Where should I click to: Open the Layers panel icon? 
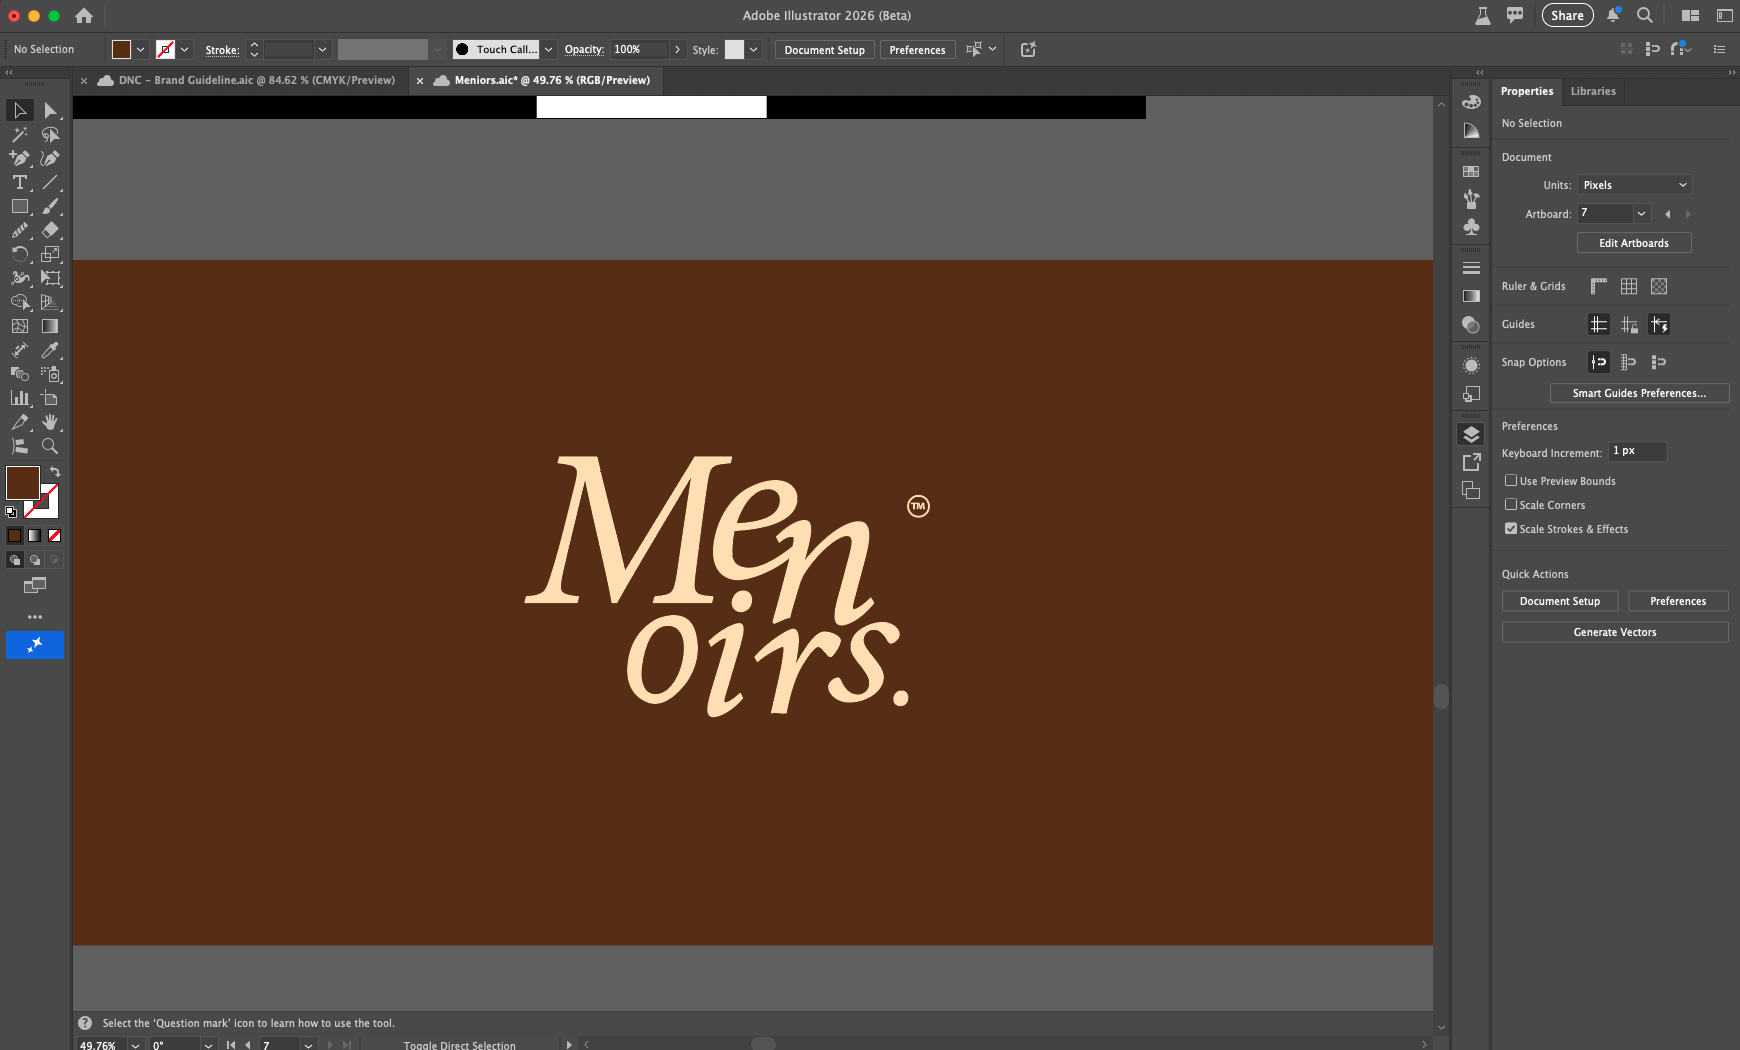(x=1471, y=433)
